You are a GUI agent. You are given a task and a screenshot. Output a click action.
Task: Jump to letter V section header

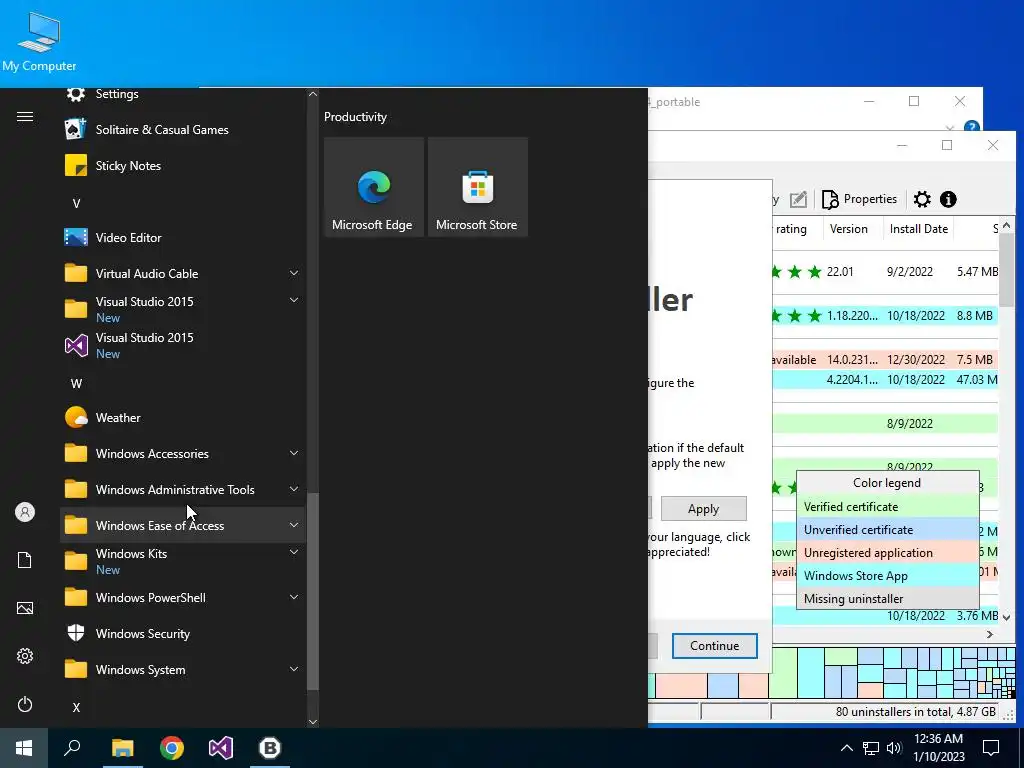pyautogui.click(x=76, y=204)
